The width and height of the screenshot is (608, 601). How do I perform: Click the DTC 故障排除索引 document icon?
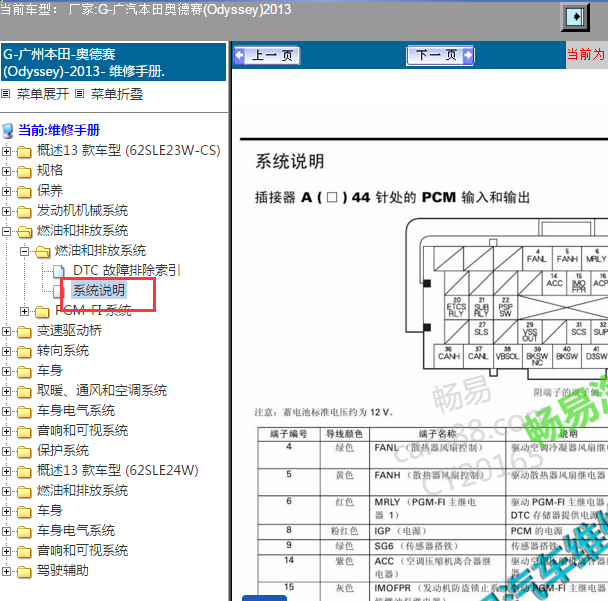coord(59,271)
